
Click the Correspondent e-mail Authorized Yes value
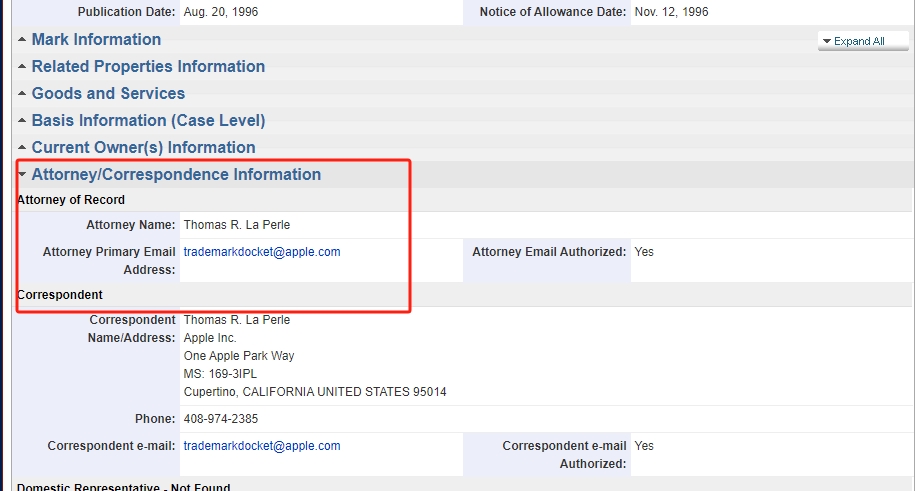[644, 446]
